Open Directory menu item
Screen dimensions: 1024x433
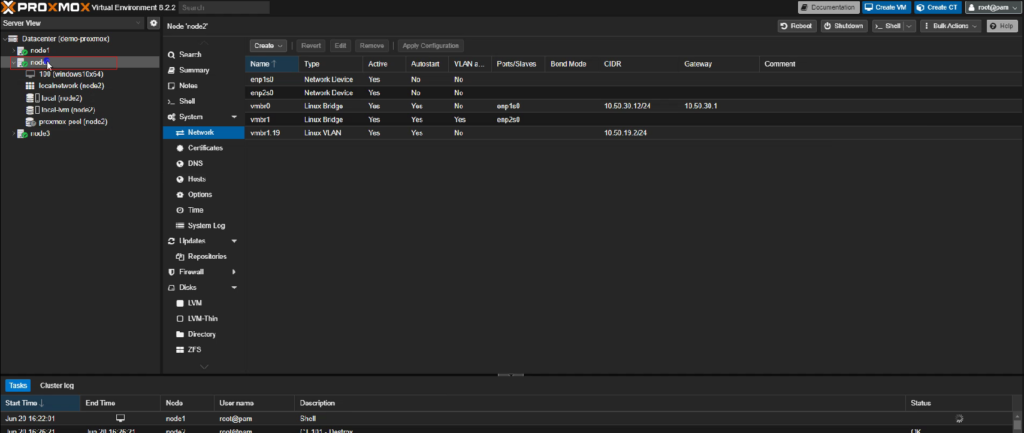point(202,334)
